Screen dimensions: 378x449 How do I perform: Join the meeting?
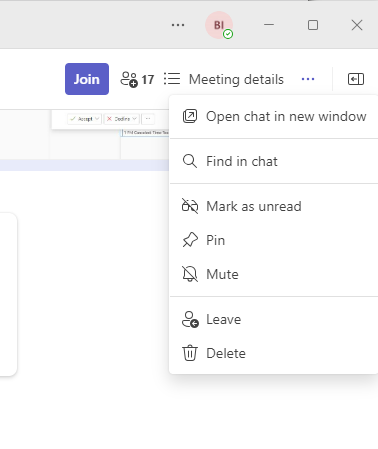(x=87, y=79)
